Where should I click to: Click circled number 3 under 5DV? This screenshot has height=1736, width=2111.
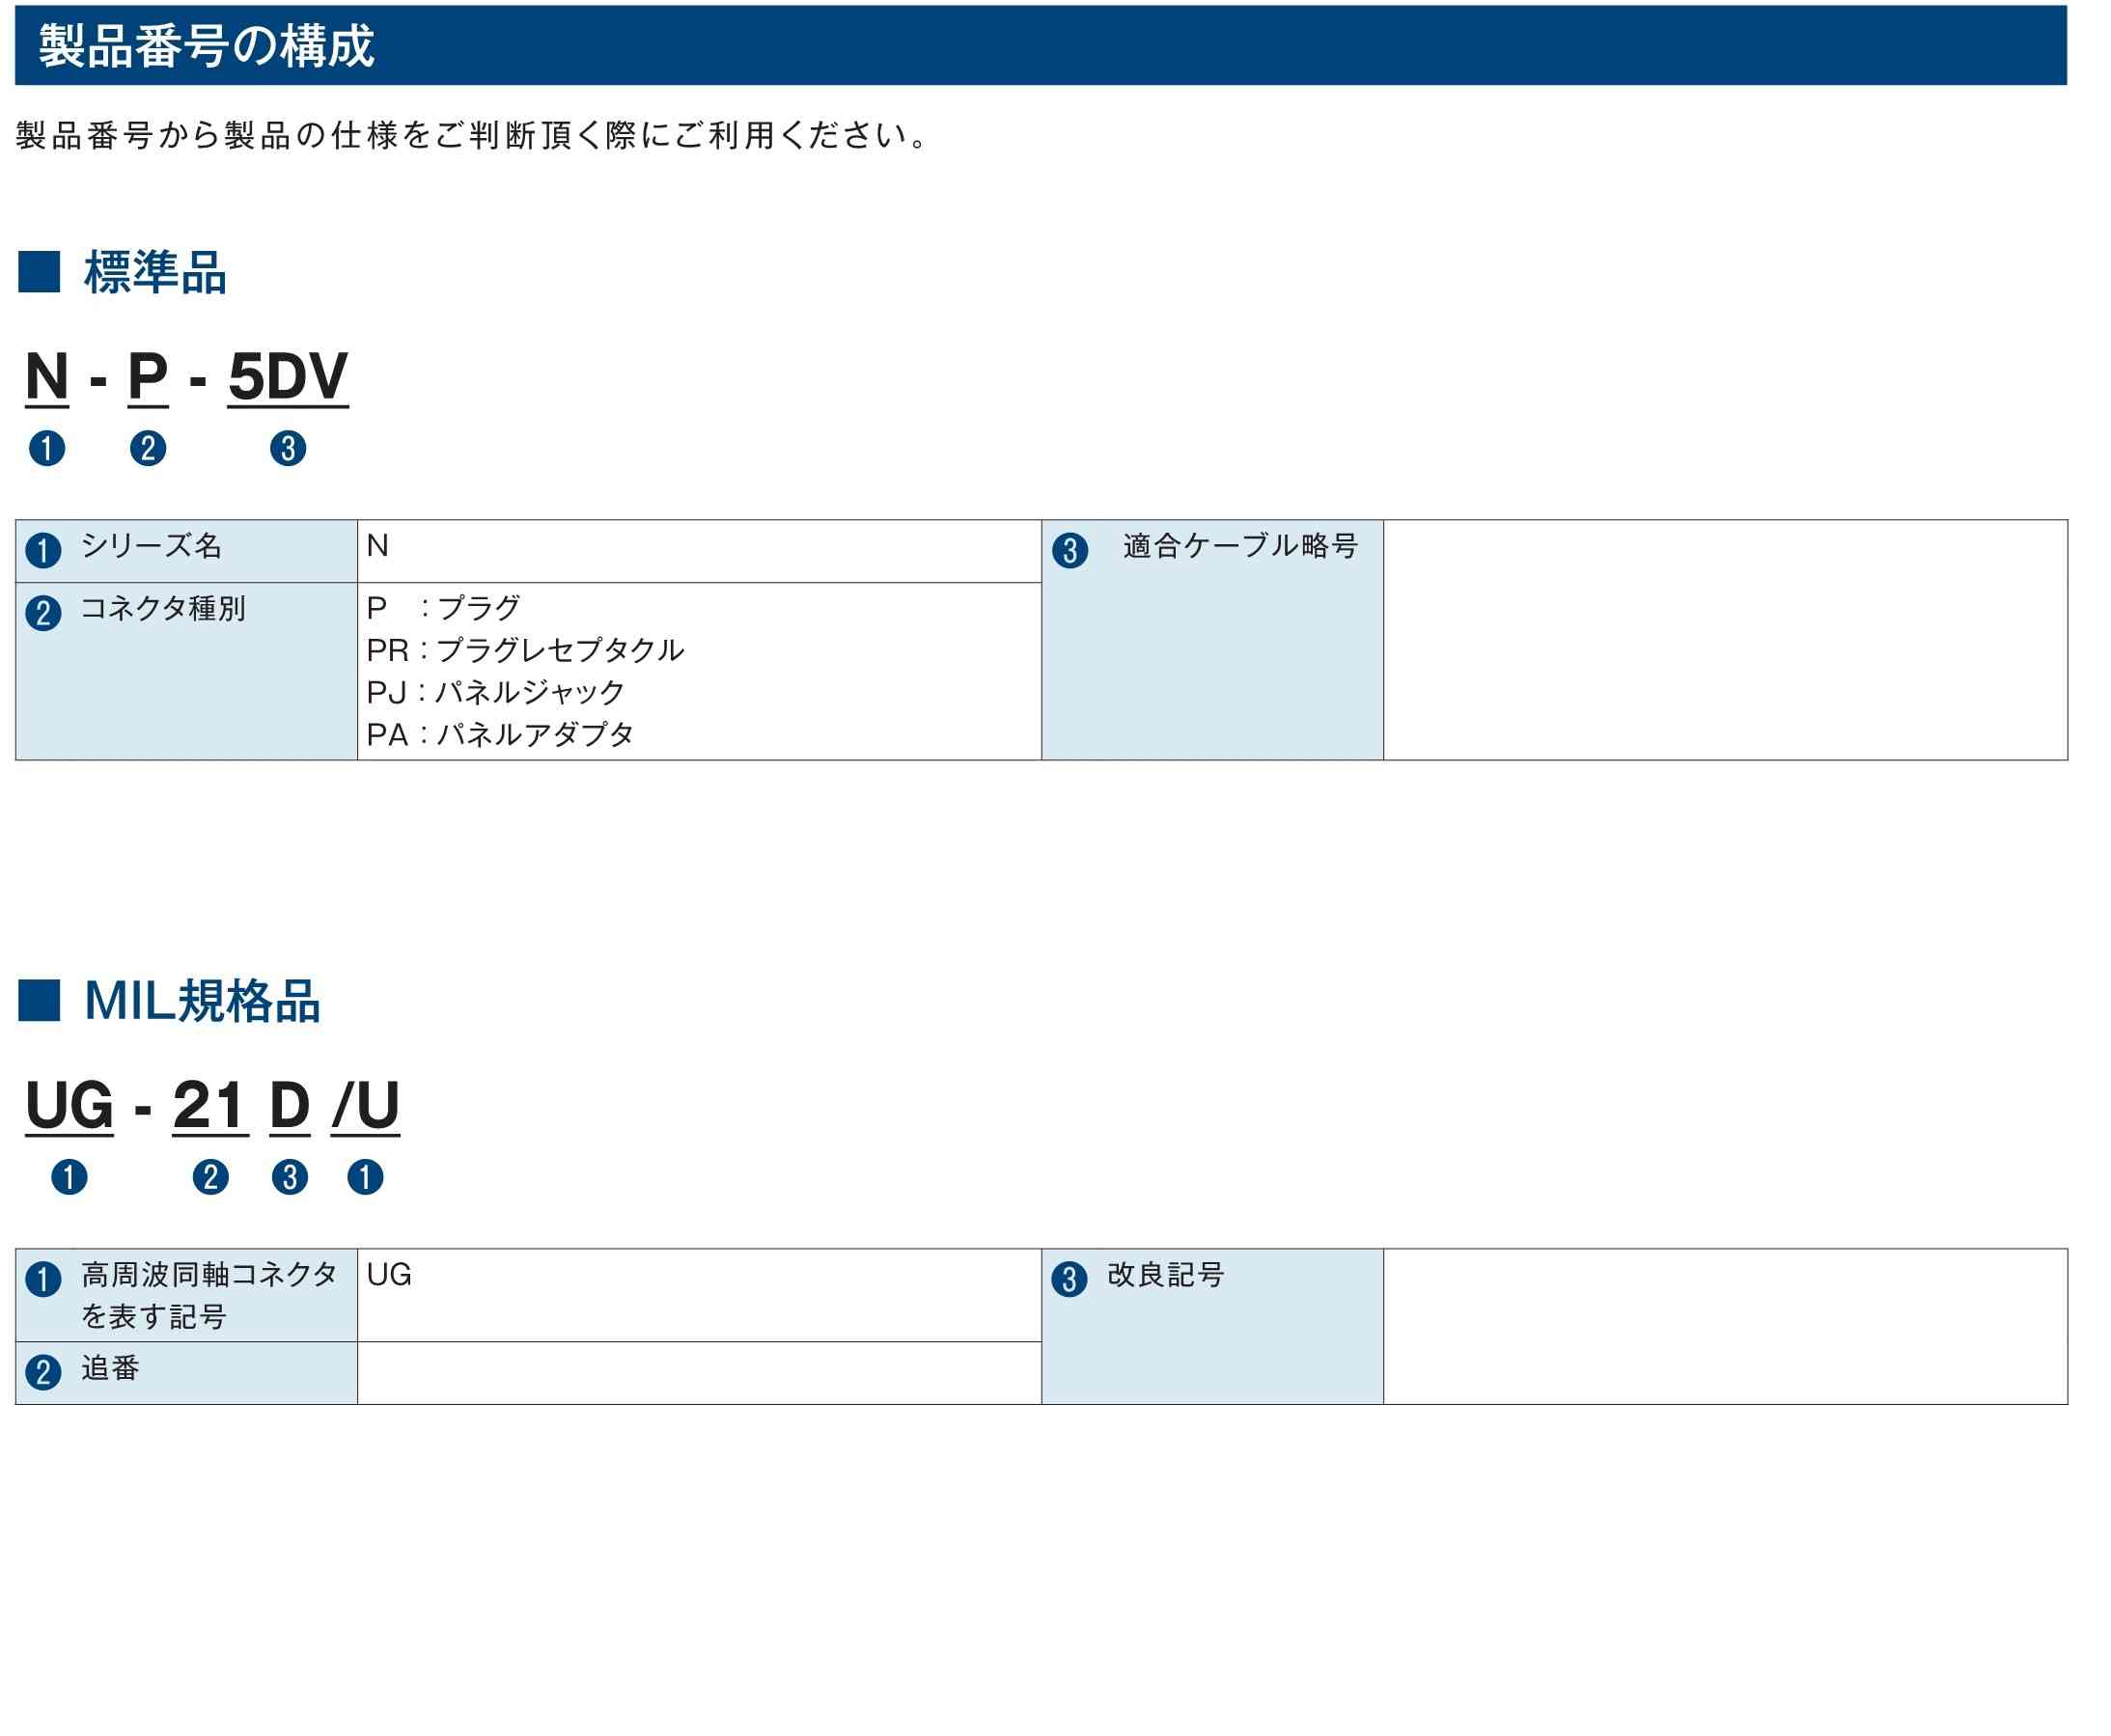(288, 448)
